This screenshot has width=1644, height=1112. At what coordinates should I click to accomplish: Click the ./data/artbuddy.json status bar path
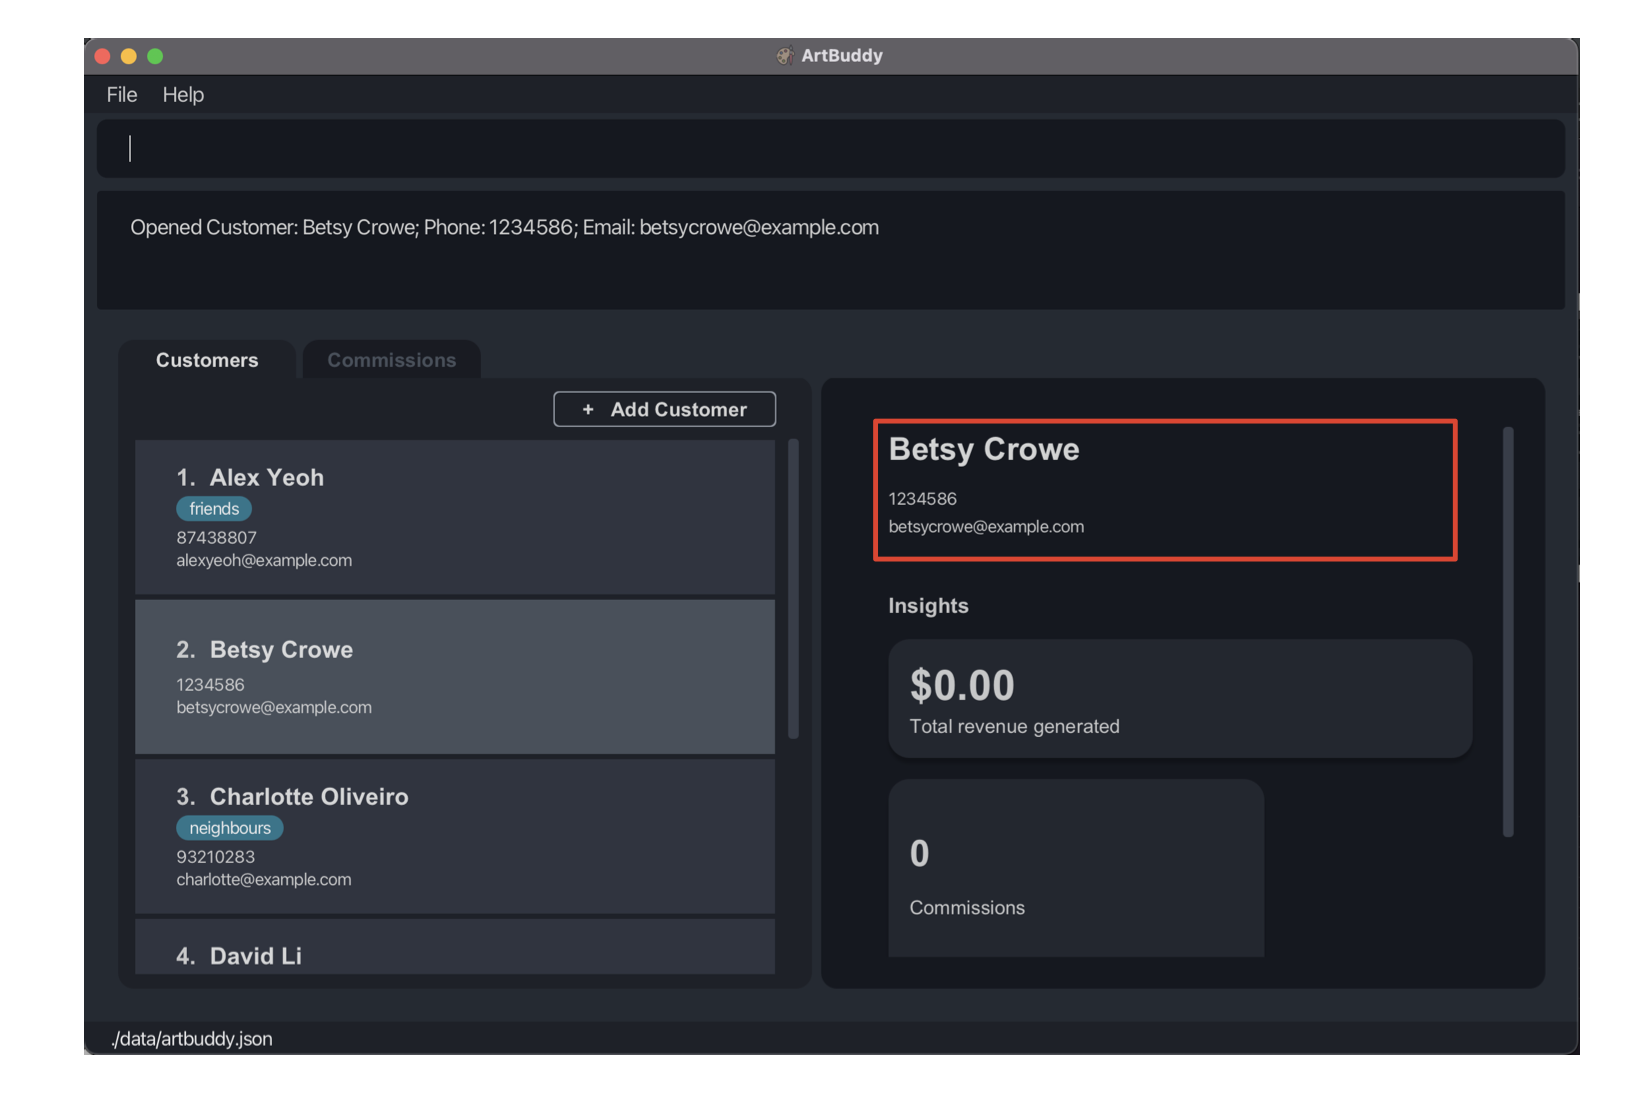tap(191, 1039)
